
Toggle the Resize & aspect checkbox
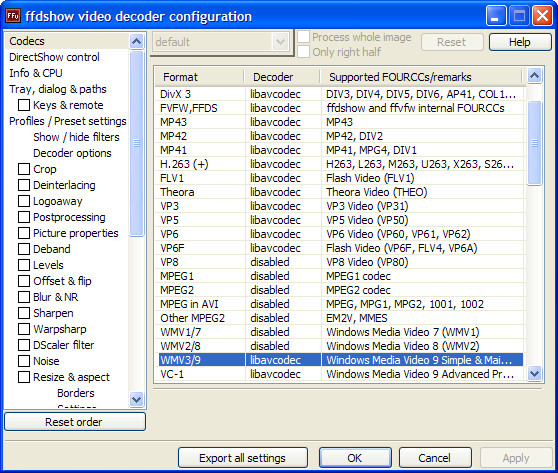24,377
